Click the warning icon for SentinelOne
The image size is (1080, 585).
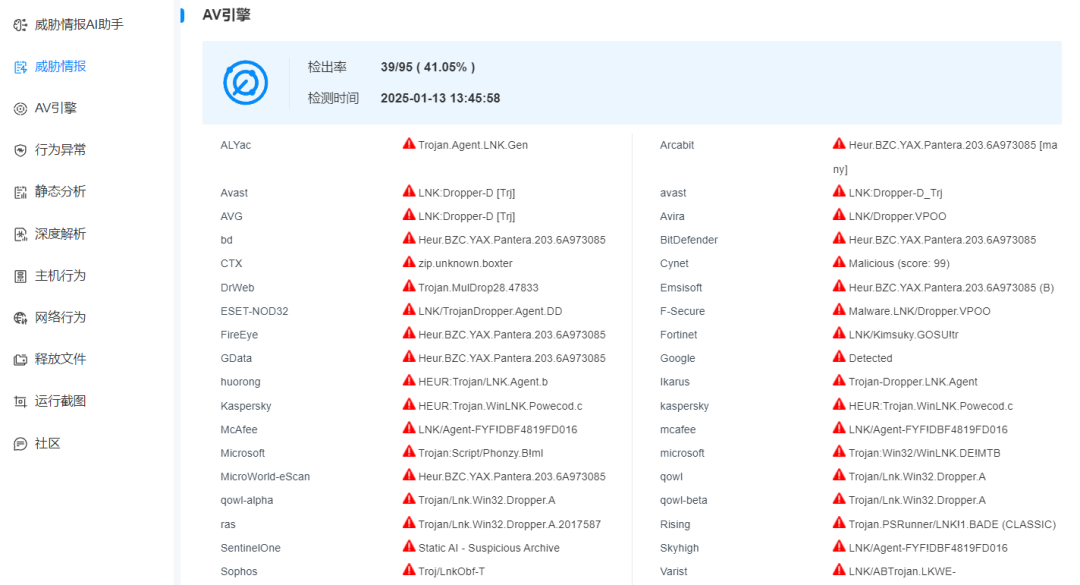point(409,546)
